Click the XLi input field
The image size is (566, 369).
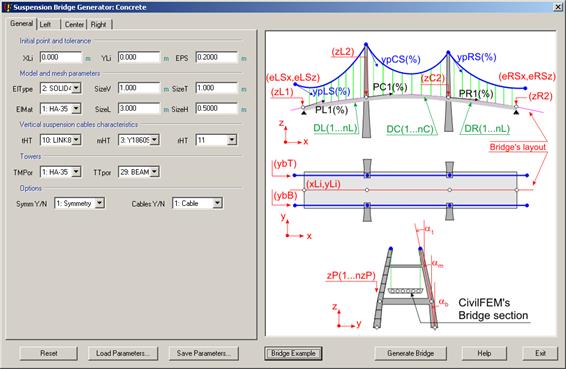[61, 57]
